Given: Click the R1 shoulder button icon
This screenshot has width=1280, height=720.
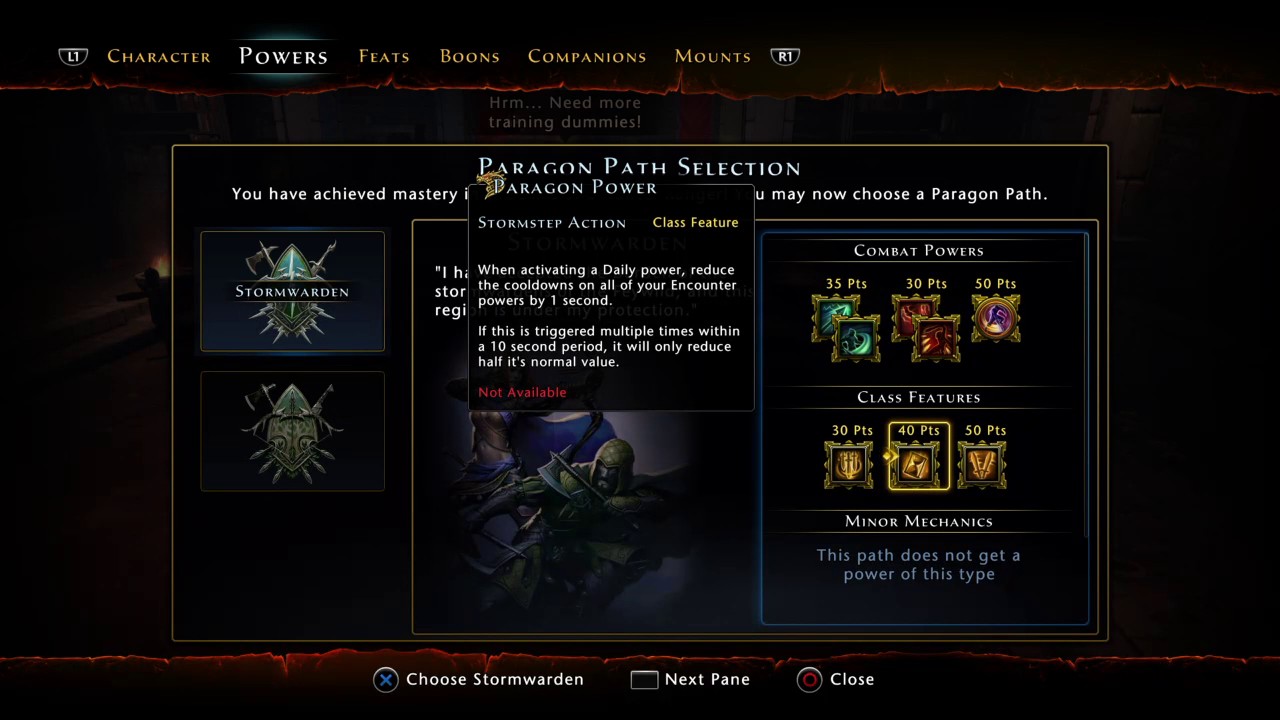Looking at the screenshot, I should coord(785,56).
